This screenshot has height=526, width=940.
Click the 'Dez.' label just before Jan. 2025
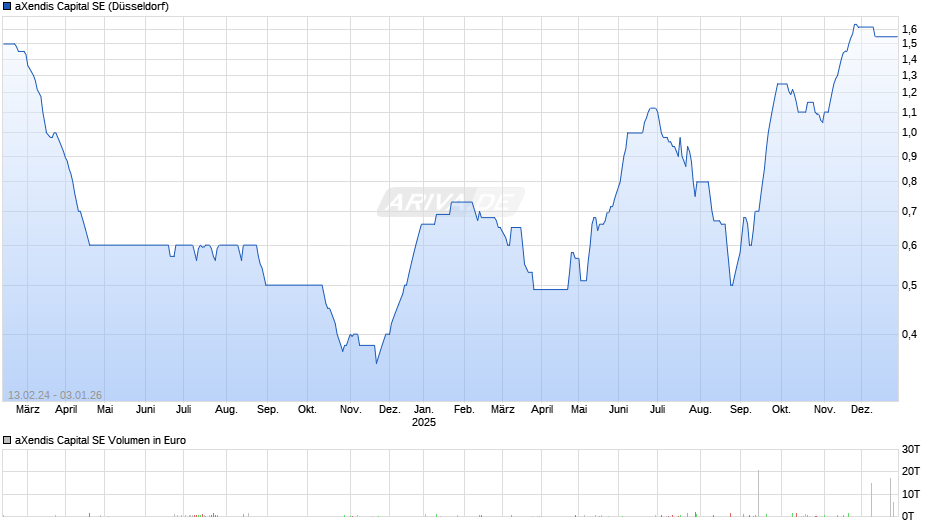(390, 409)
